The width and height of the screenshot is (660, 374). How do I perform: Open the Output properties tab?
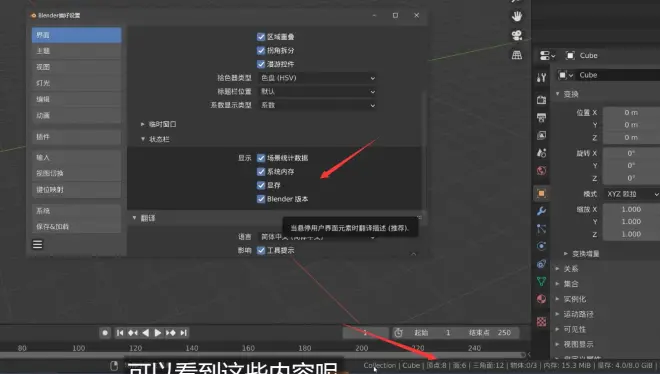[x=541, y=117]
